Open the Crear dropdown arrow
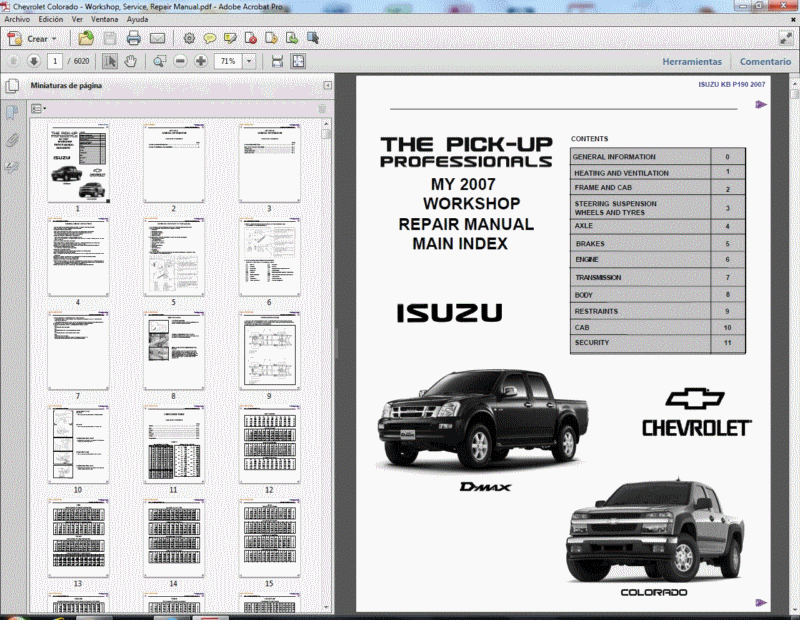 [x=54, y=39]
